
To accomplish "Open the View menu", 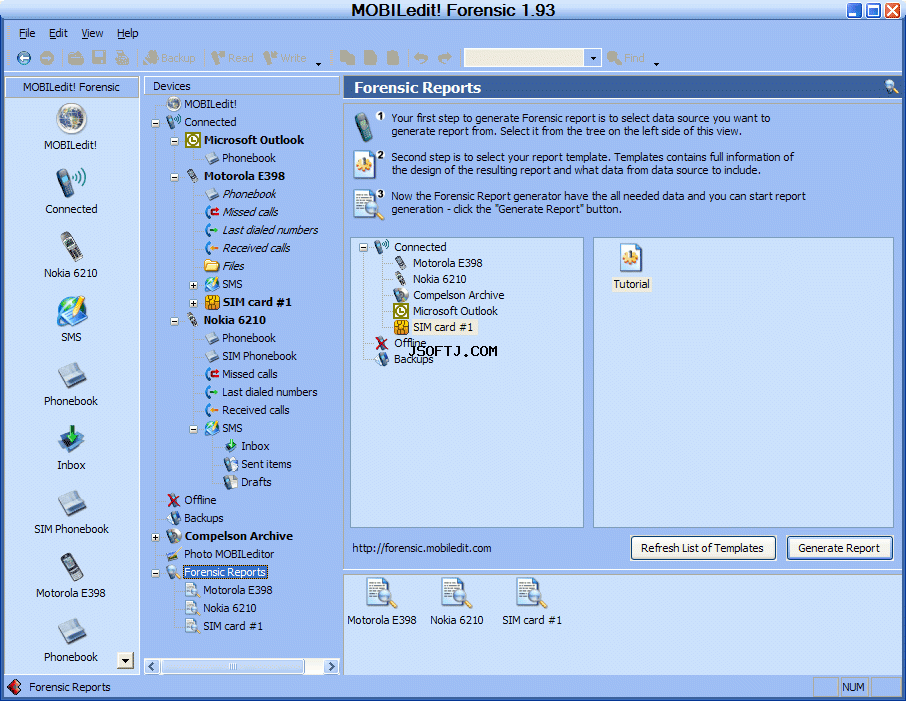I will point(92,33).
